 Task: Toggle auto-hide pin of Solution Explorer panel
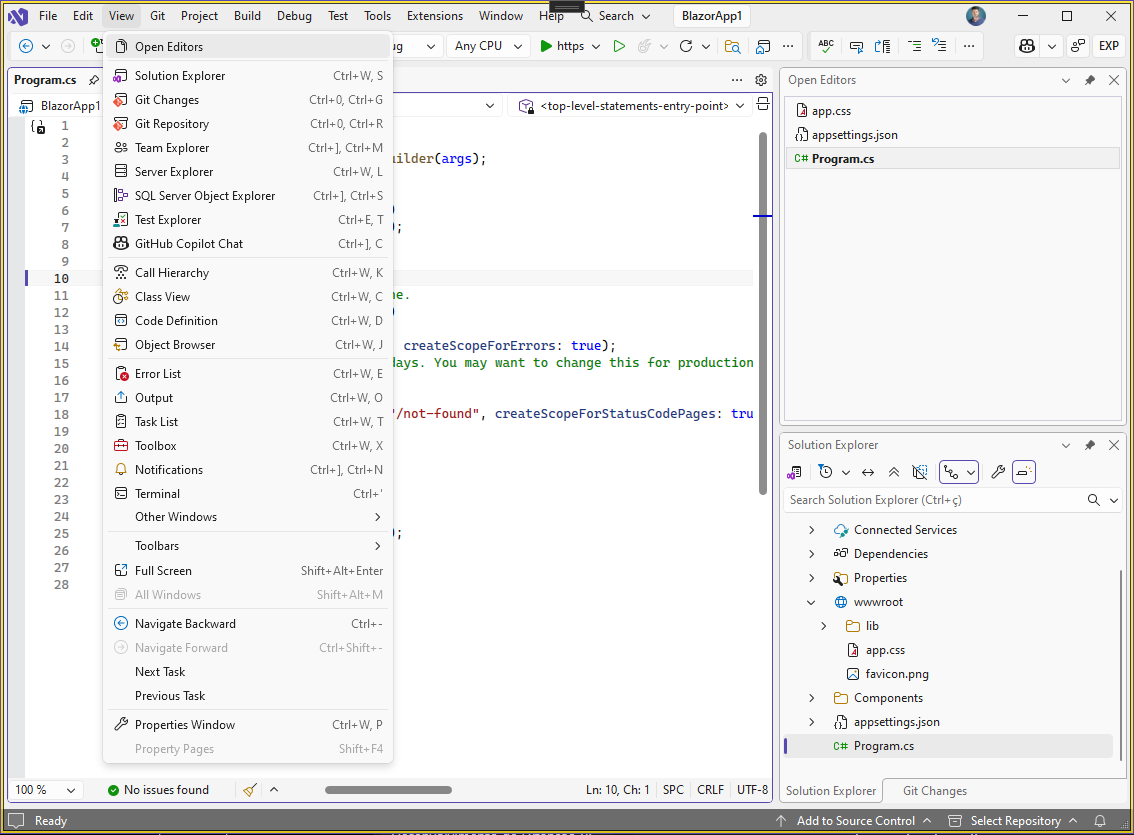[1090, 445]
